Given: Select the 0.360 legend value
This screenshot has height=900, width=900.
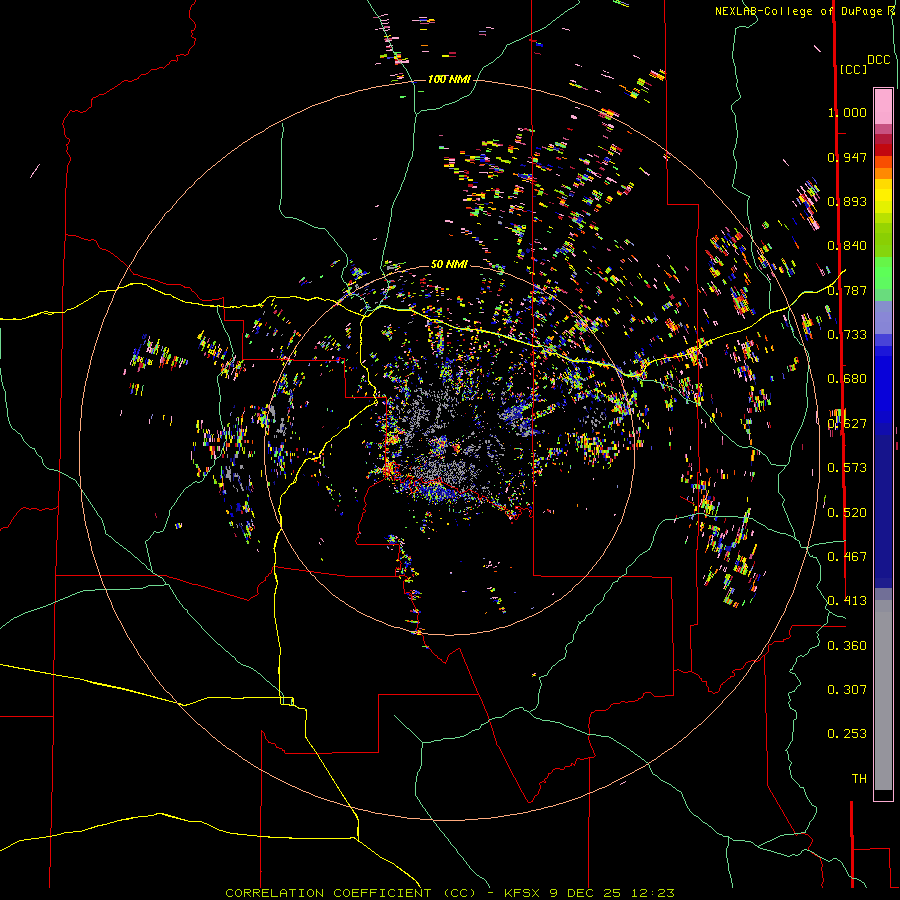Looking at the screenshot, I should [847, 646].
